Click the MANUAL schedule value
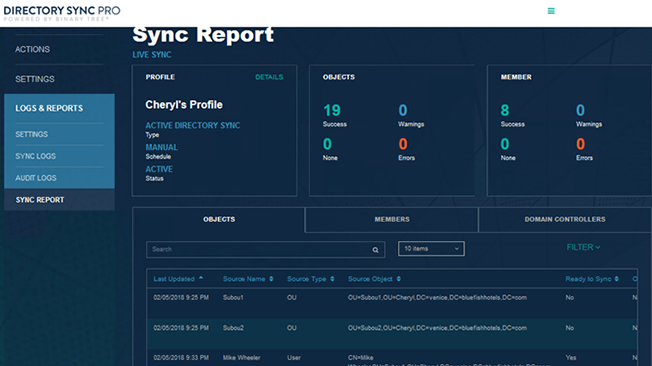 point(161,147)
